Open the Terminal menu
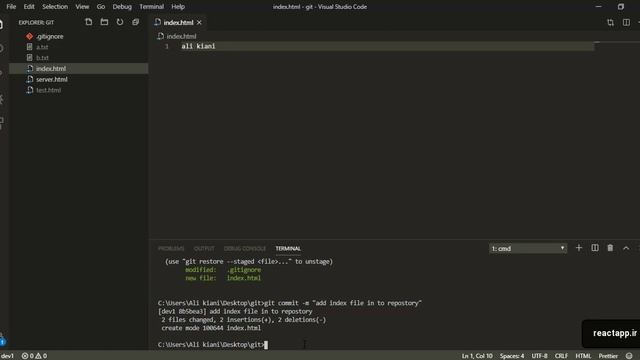 click(x=151, y=7)
